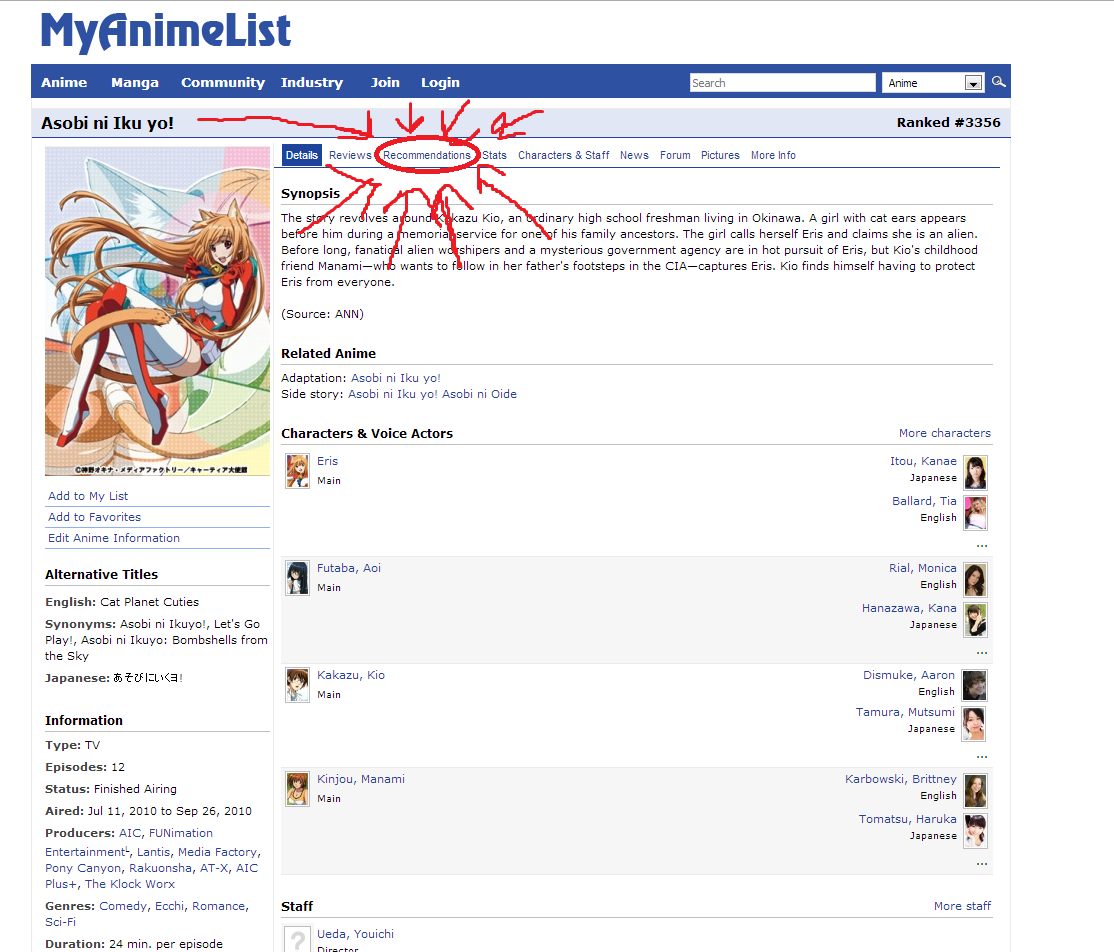
Task: Open voice actor Itou, Kanae link
Action: 923,461
